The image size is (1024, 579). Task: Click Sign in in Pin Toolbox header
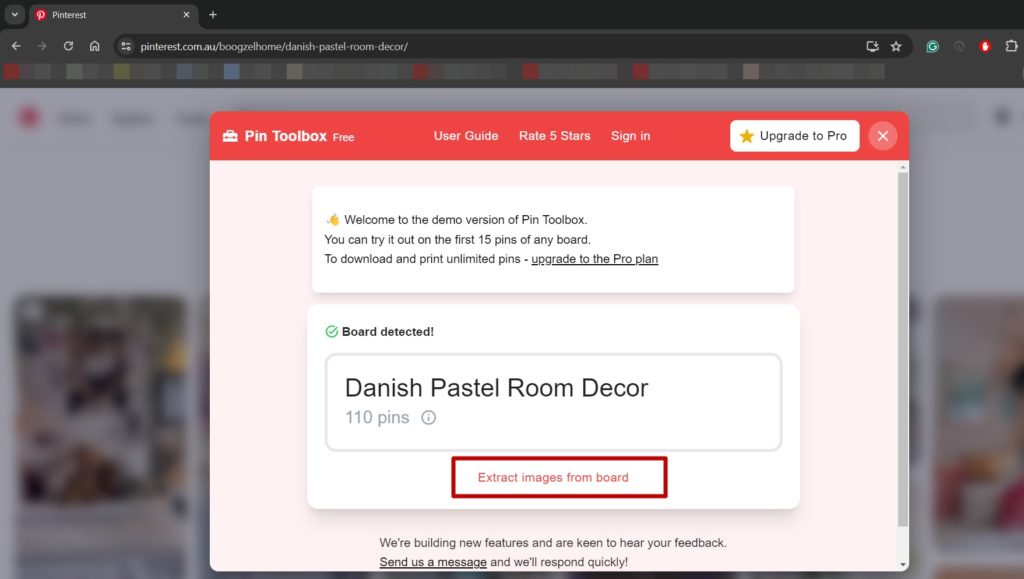click(630, 136)
